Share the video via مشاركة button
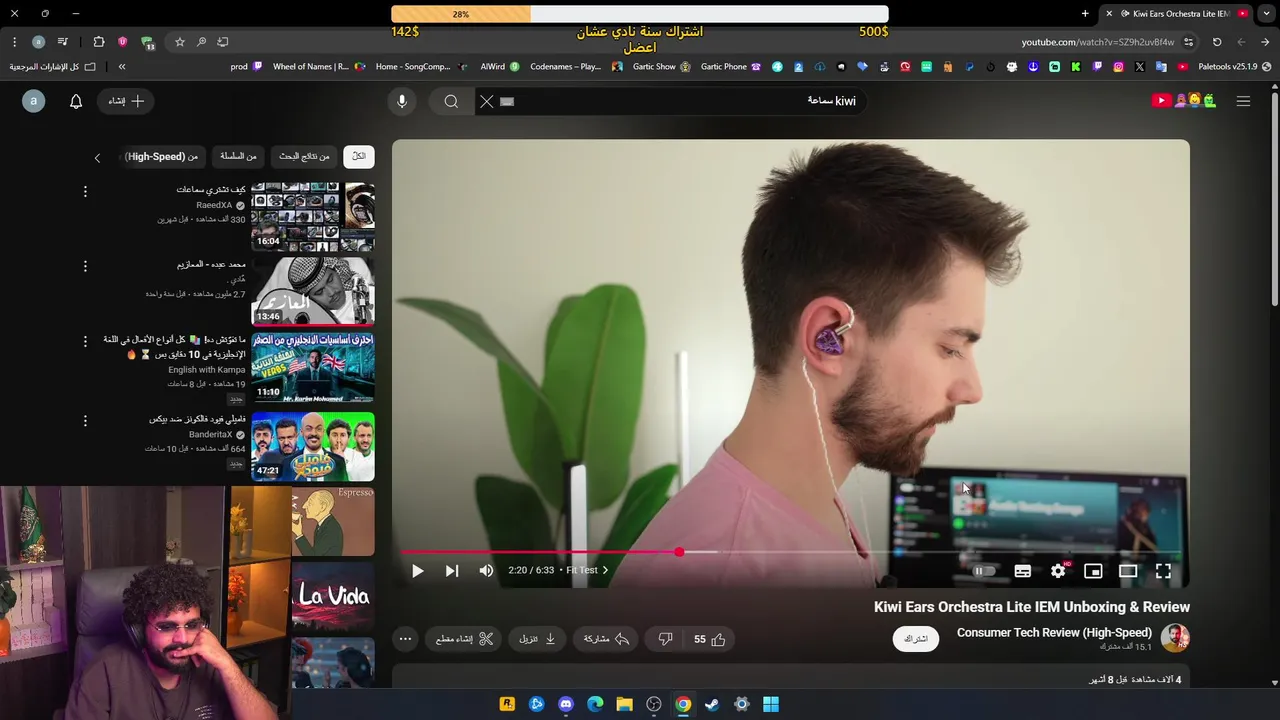This screenshot has height=720, width=1280. (607, 639)
